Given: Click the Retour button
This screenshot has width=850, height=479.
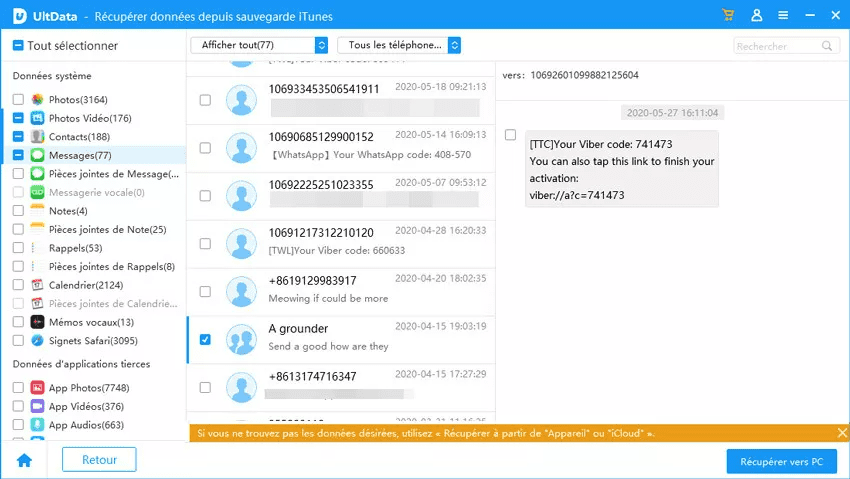Looking at the screenshot, I should coord(99,460).
